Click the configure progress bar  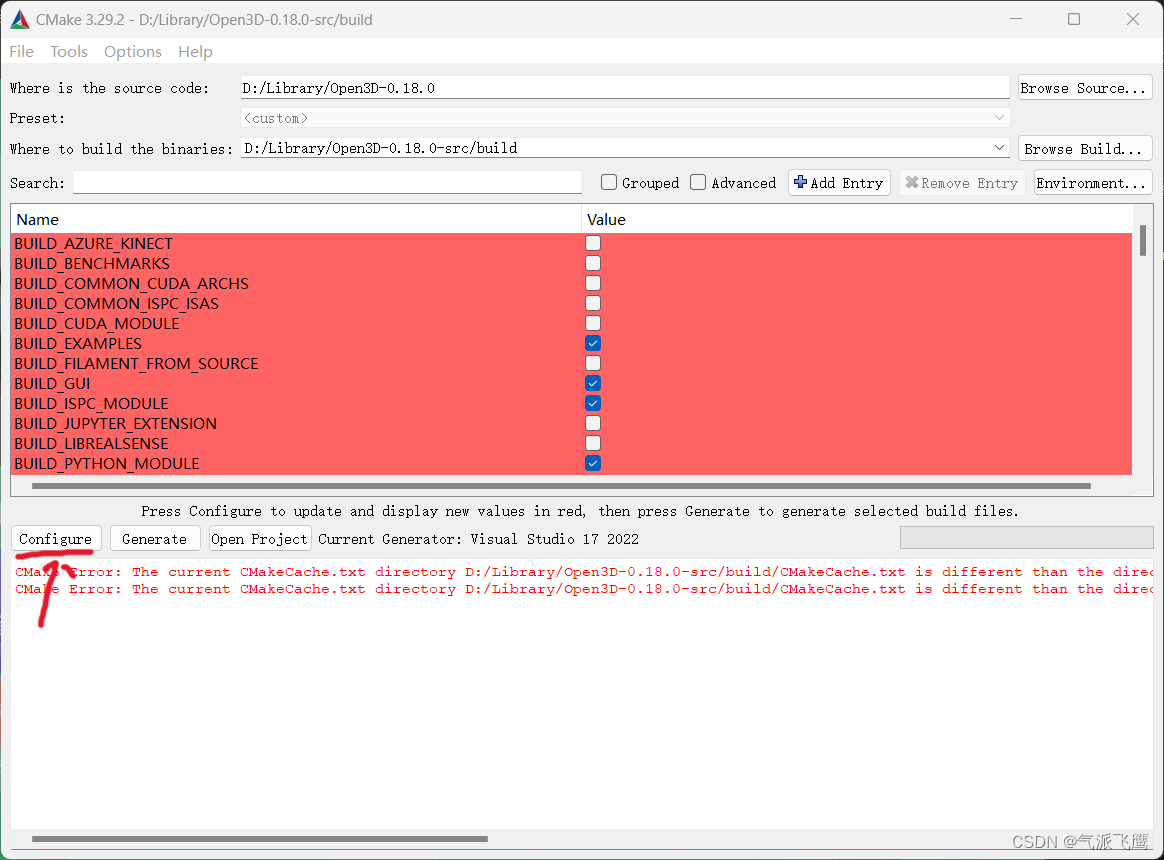coord(1027,538)
